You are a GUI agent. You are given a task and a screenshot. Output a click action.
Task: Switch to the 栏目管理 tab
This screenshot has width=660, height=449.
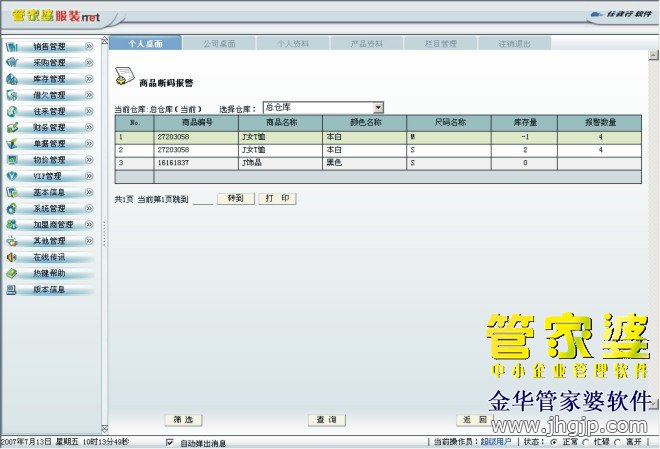tap(441, 43)
